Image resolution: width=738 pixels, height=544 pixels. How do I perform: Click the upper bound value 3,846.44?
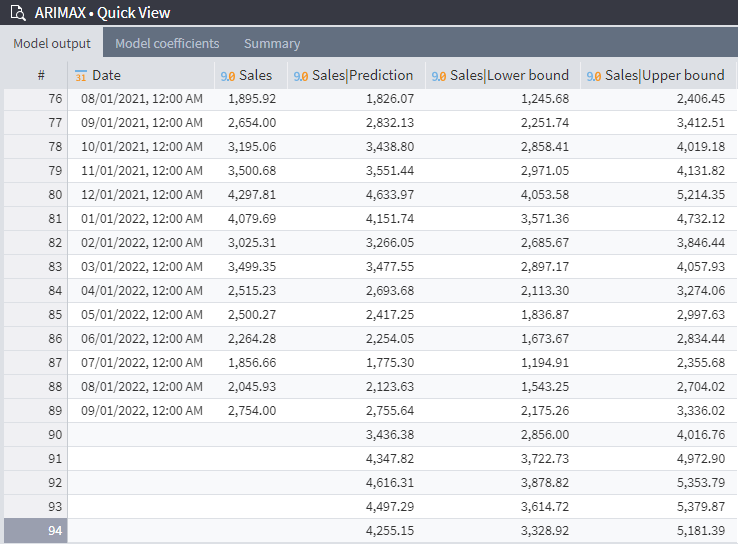click(x=701, y=243)
